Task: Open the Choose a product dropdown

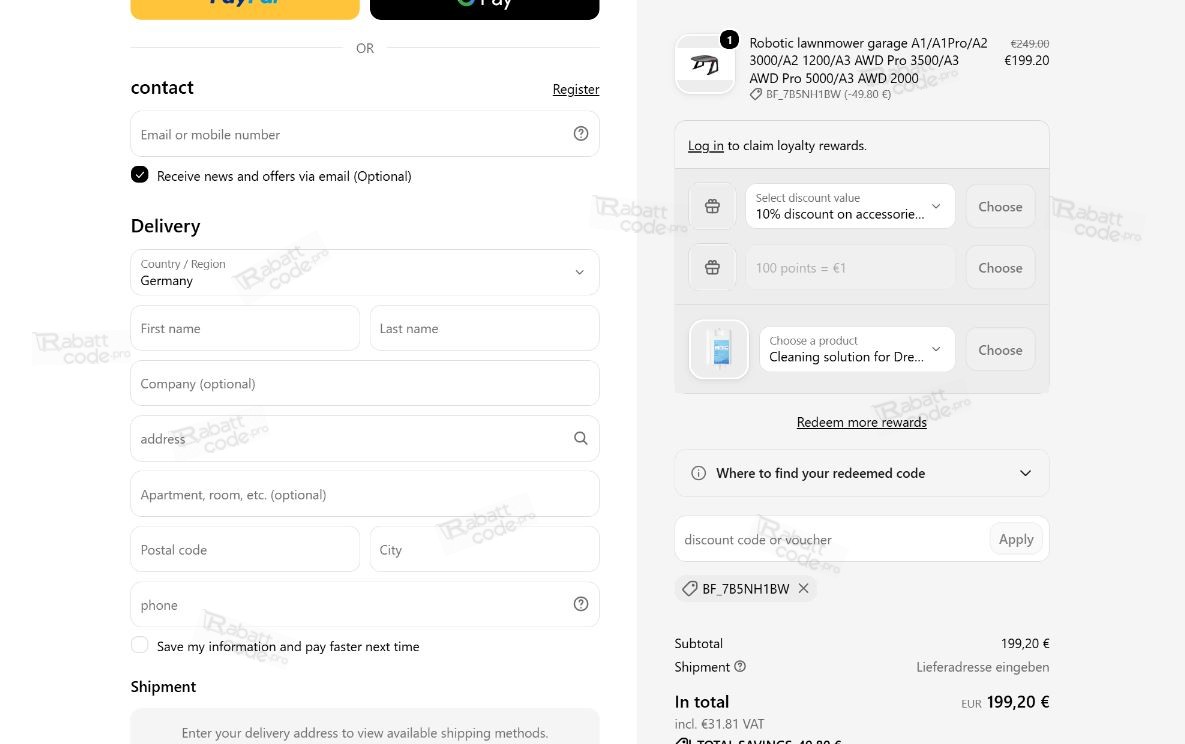Action: tap(857, 349)
